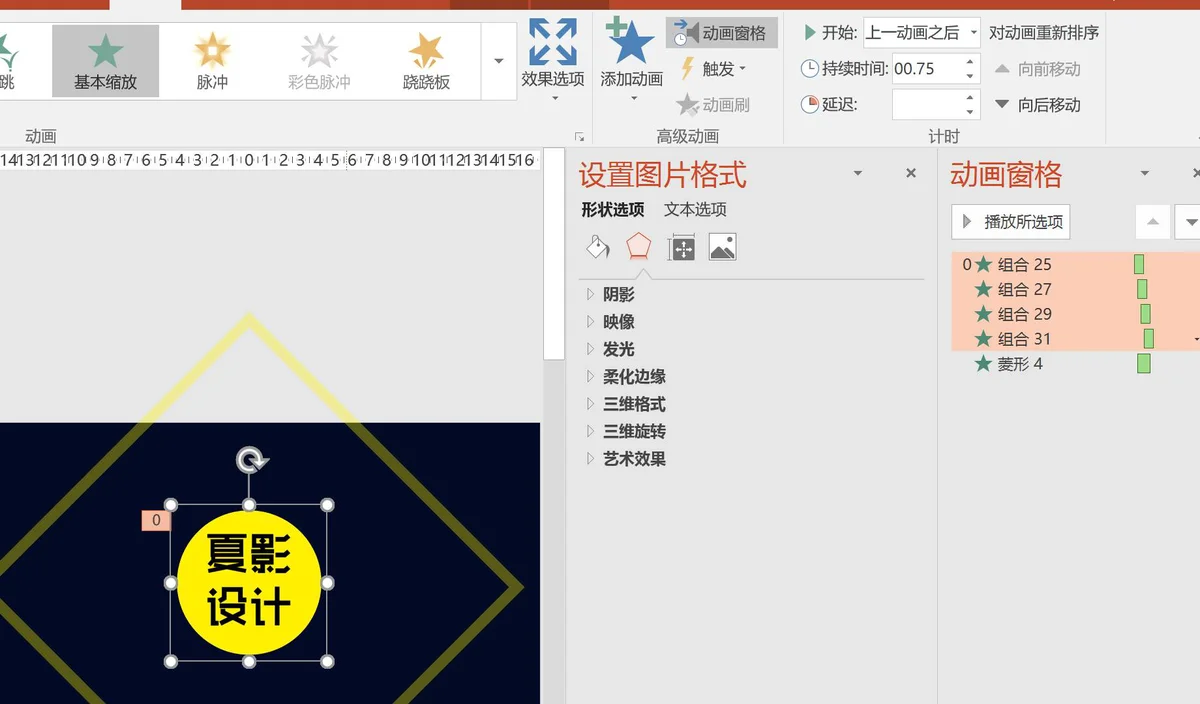Viewport: 1200px width, 704px height.
Task: Select 菱形 4 animation entry
Action: 1075,364
